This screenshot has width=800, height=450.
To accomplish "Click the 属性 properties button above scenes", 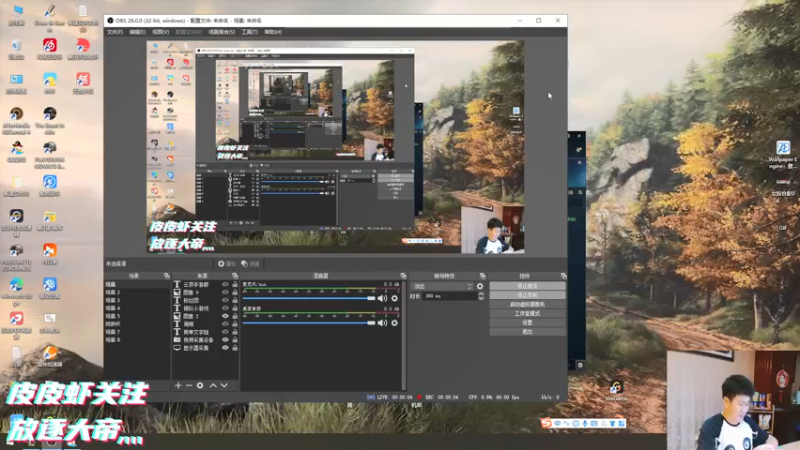I will [x=227, y=264].
